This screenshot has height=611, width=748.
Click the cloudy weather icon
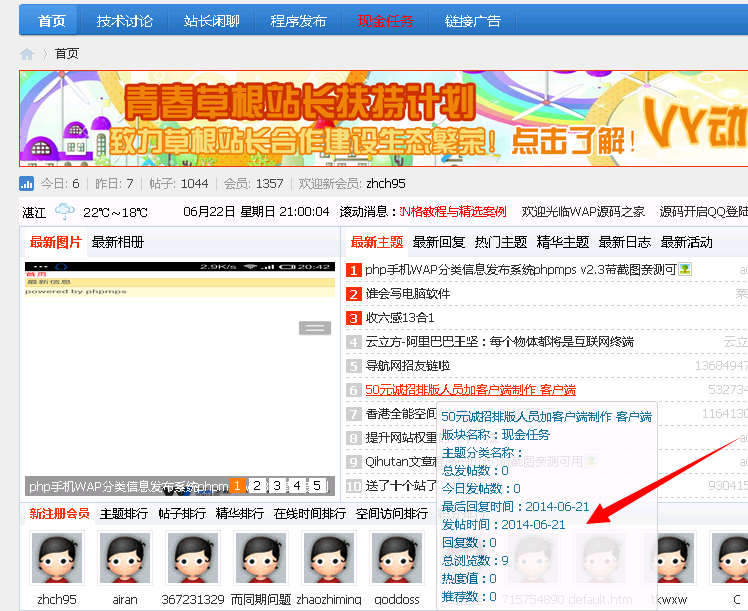point(65,211)
